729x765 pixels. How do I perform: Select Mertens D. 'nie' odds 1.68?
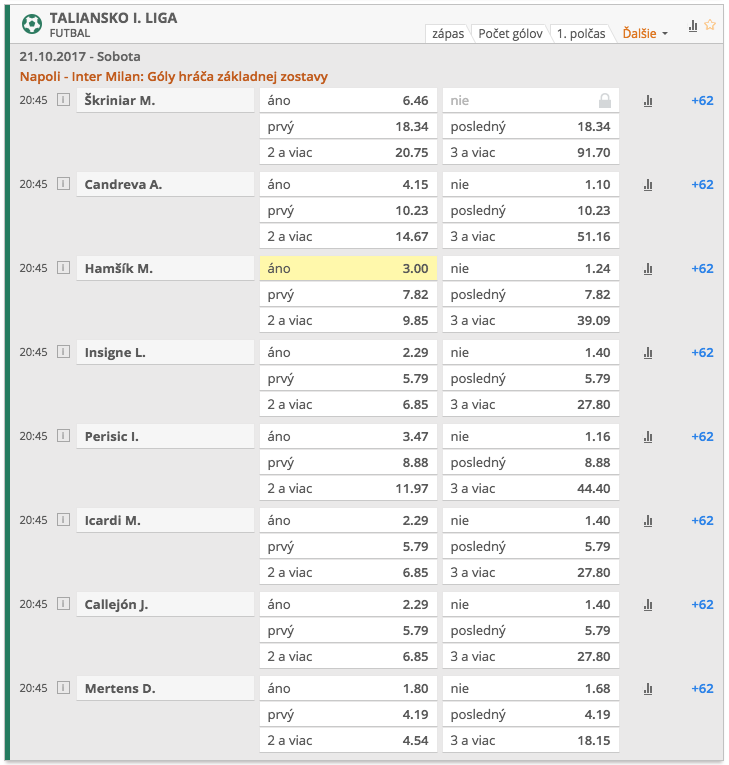coord(530,689)
